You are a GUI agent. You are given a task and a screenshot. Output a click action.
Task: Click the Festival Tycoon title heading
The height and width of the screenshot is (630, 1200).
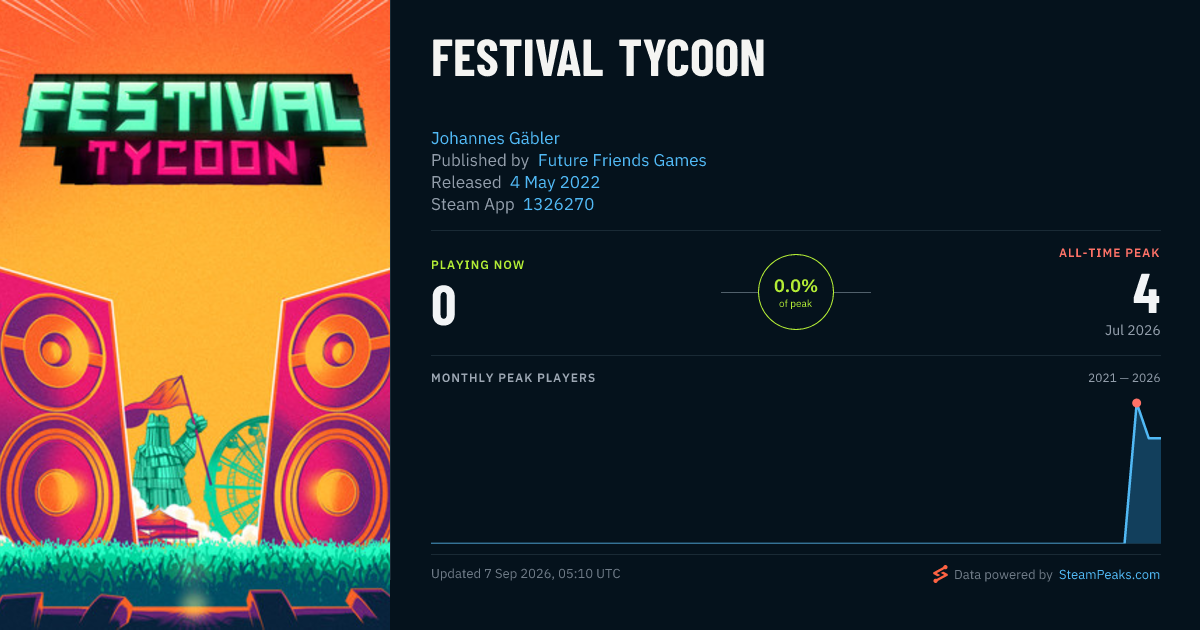click(x=598, y=60)
